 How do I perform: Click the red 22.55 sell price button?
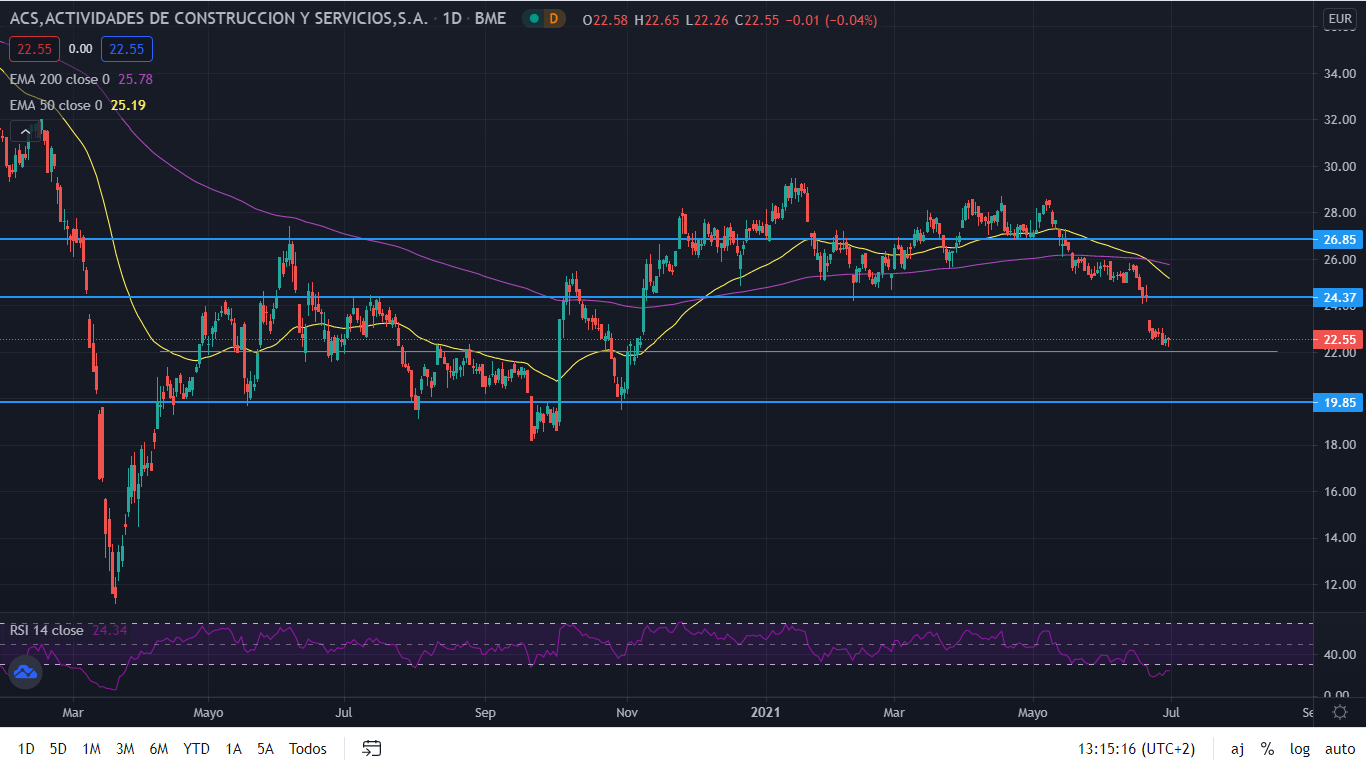(x=35, y=48)
